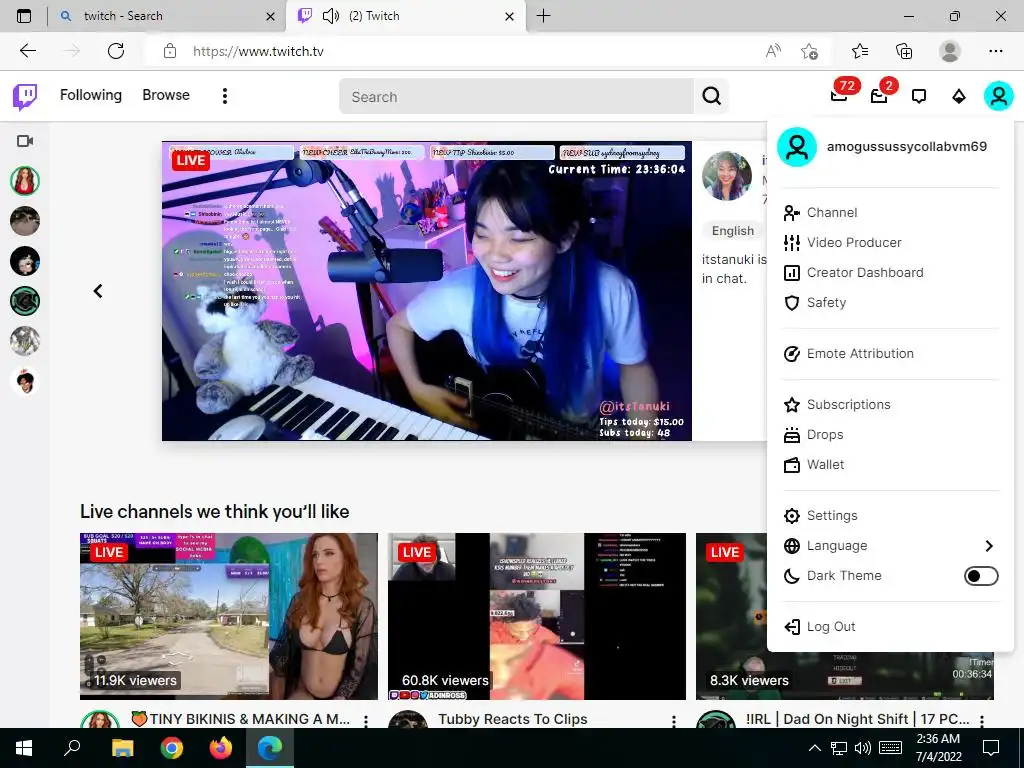Open Edge tab actions menu icon

24,16
